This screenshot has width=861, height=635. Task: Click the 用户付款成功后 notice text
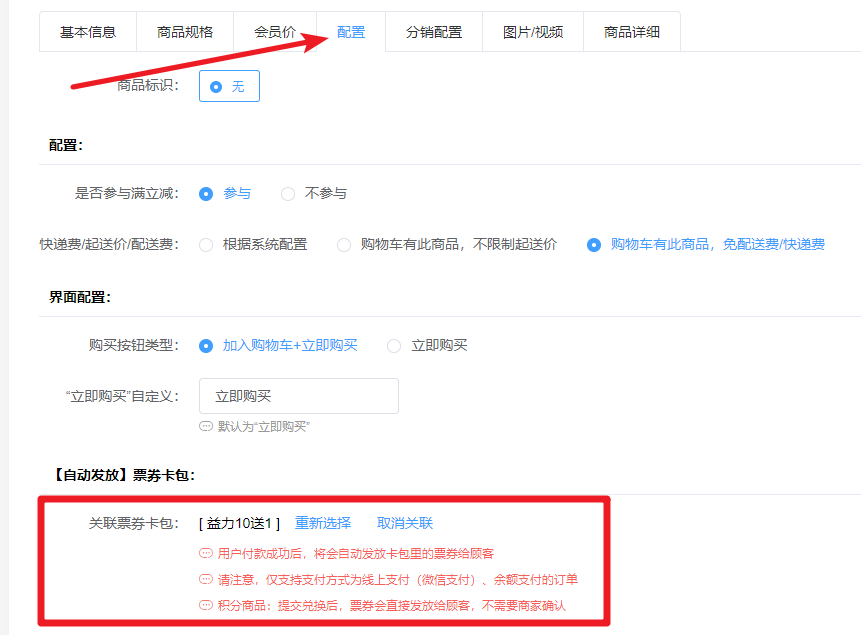(356, 553)
